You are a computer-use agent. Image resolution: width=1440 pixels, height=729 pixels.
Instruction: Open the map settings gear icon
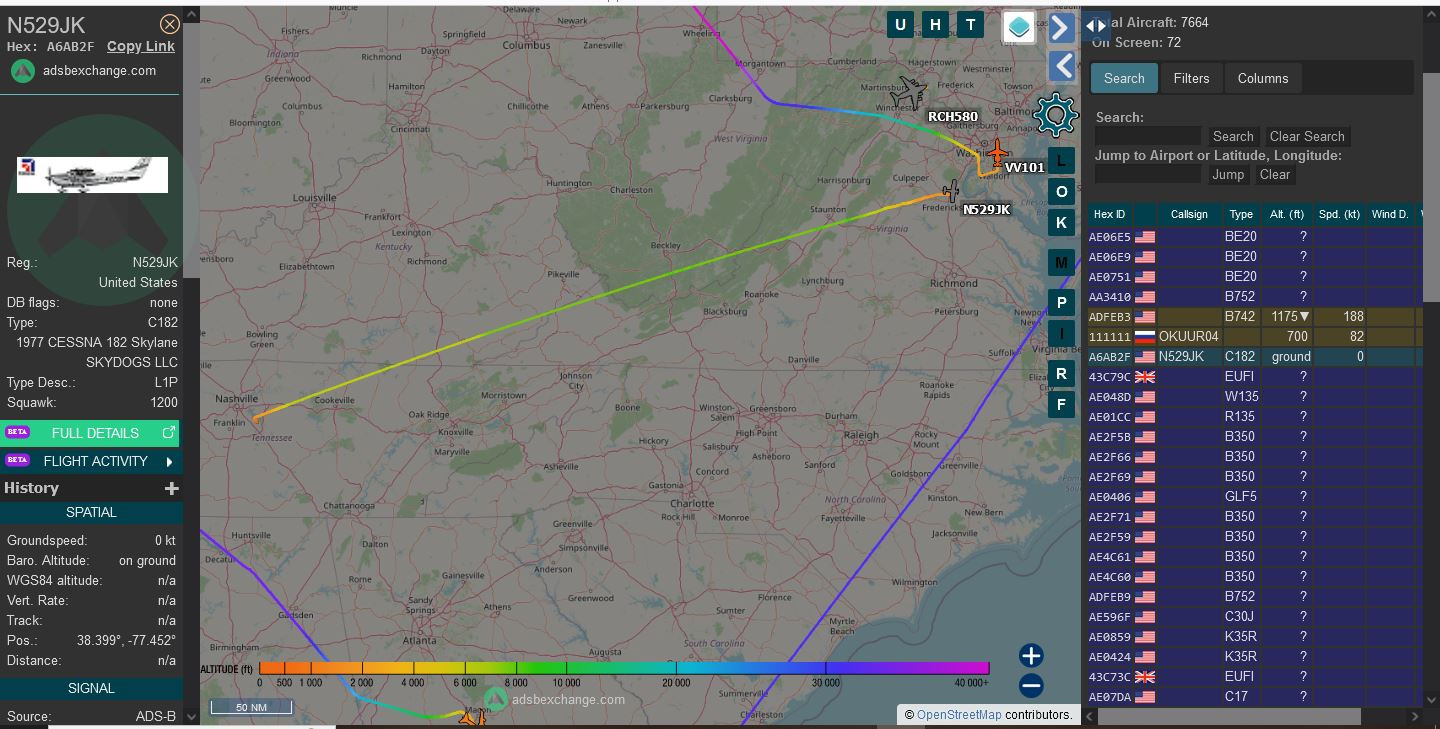pyautogui.click(x=1055, y=116)
